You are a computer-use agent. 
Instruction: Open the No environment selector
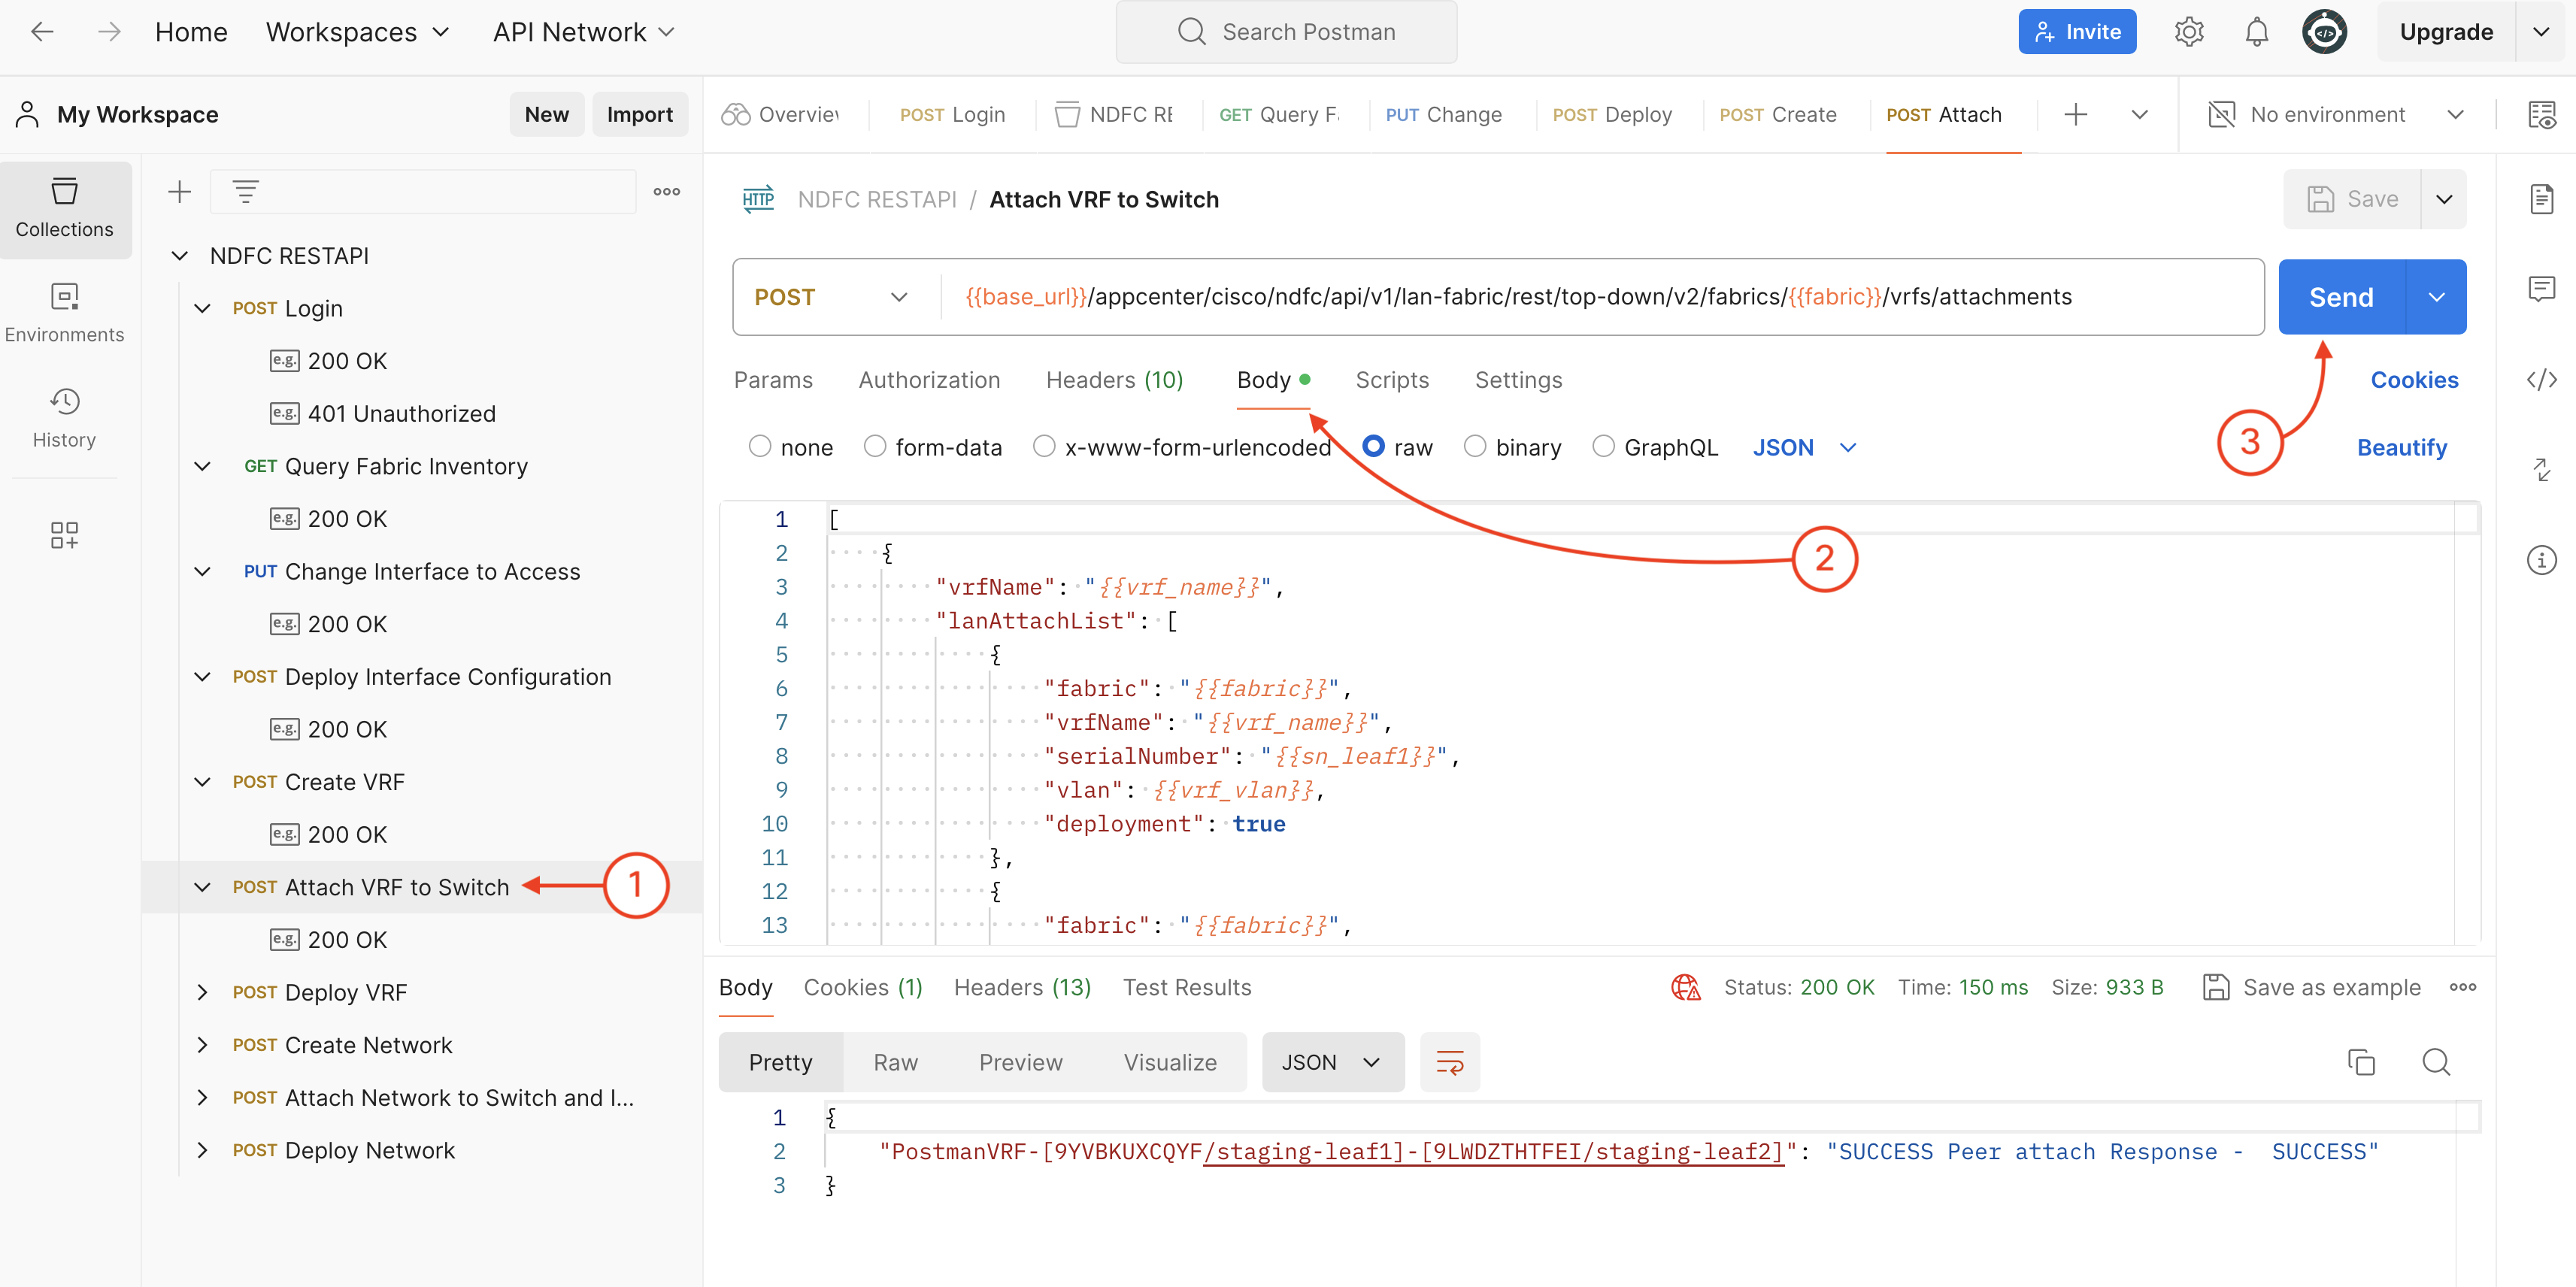pos(2338,114)
